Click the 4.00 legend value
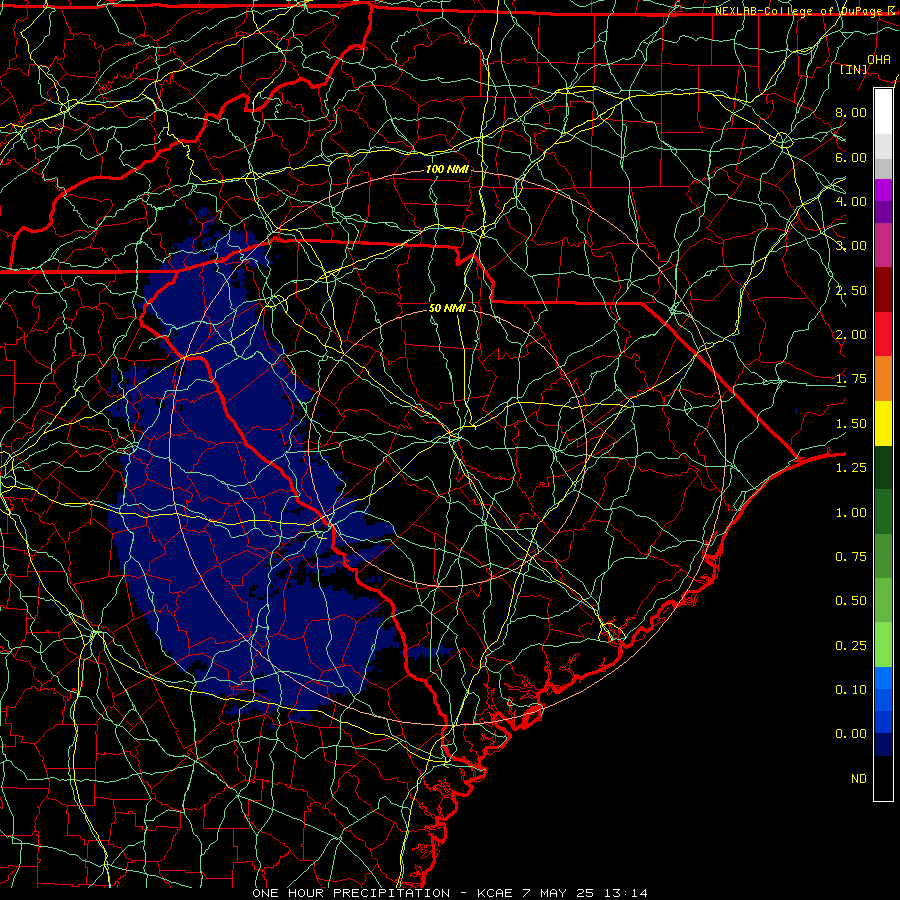The image size is (900, 900). (851, 201)
